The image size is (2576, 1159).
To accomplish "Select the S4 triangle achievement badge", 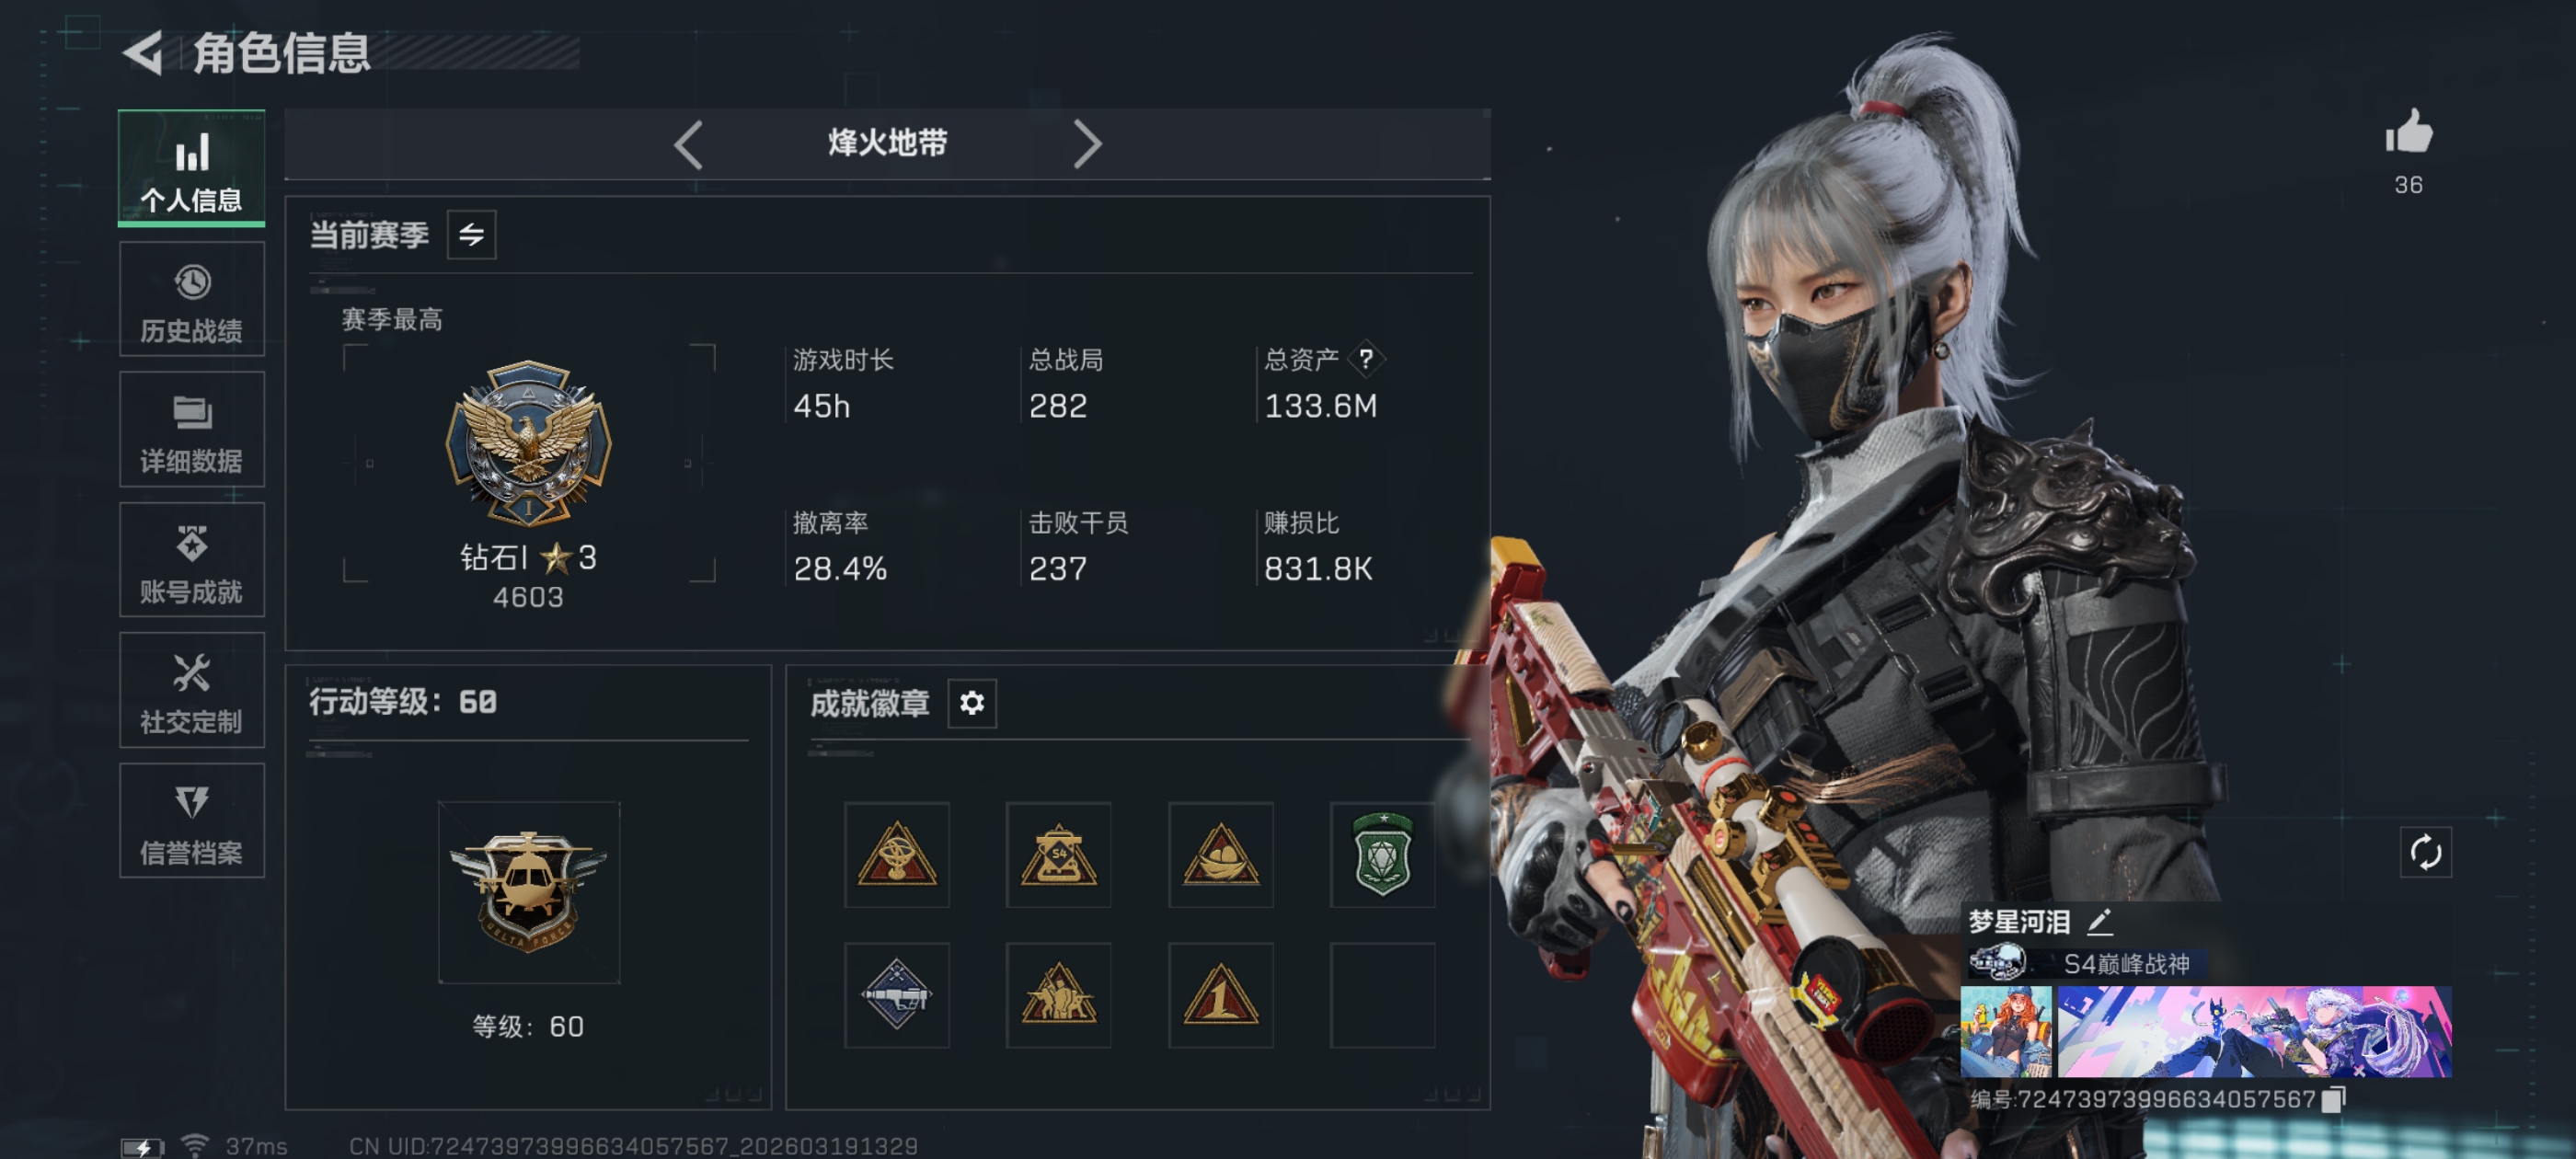I will point(1058,854).
